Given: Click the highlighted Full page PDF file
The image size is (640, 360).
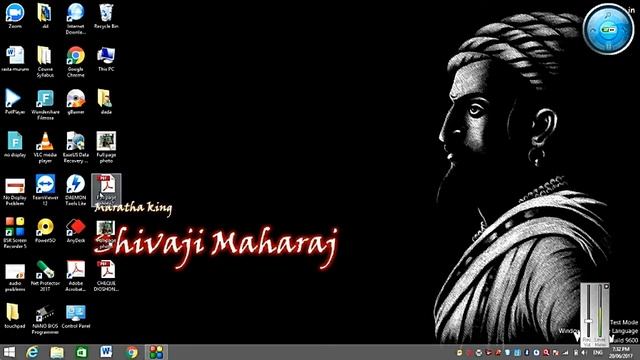Looking at the screenshot, I should 106,189.
